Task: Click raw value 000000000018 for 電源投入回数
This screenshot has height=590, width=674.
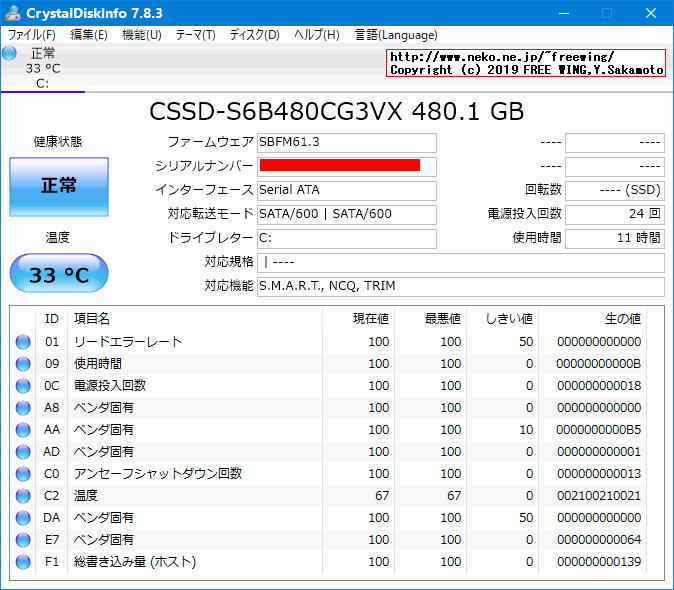Action: click(x=599, y=386)
